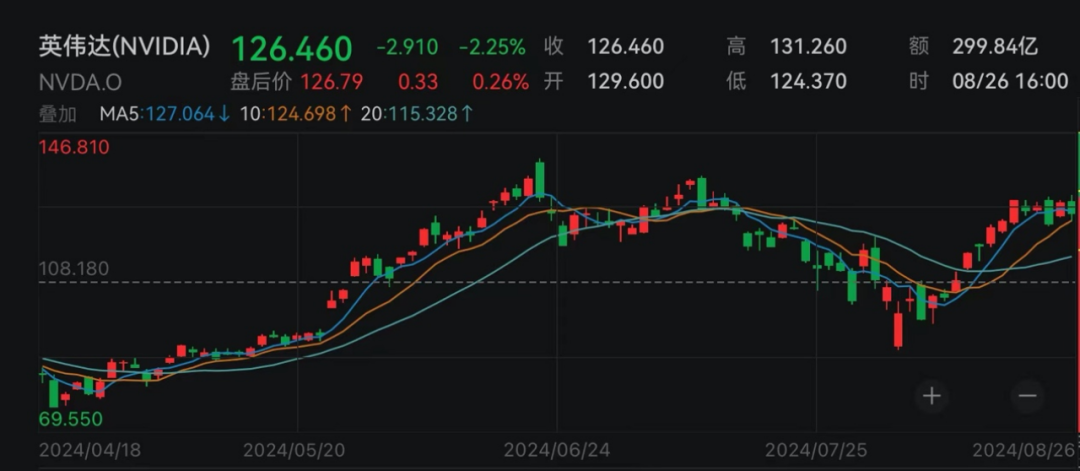
Task: Click the NVDA.O ticker symbol
Action: pyautogui.click(x=80, y=83)
